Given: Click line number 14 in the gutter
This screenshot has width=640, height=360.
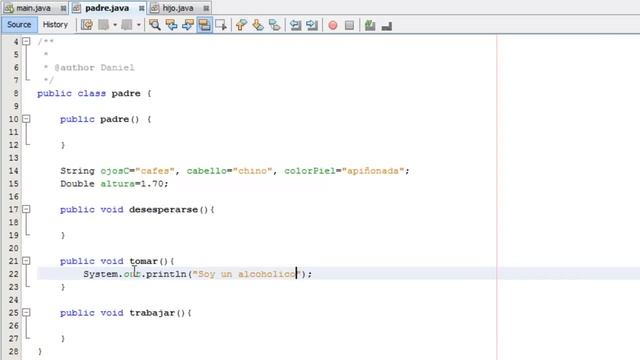Looking at the screenshot, I should 13,171.
